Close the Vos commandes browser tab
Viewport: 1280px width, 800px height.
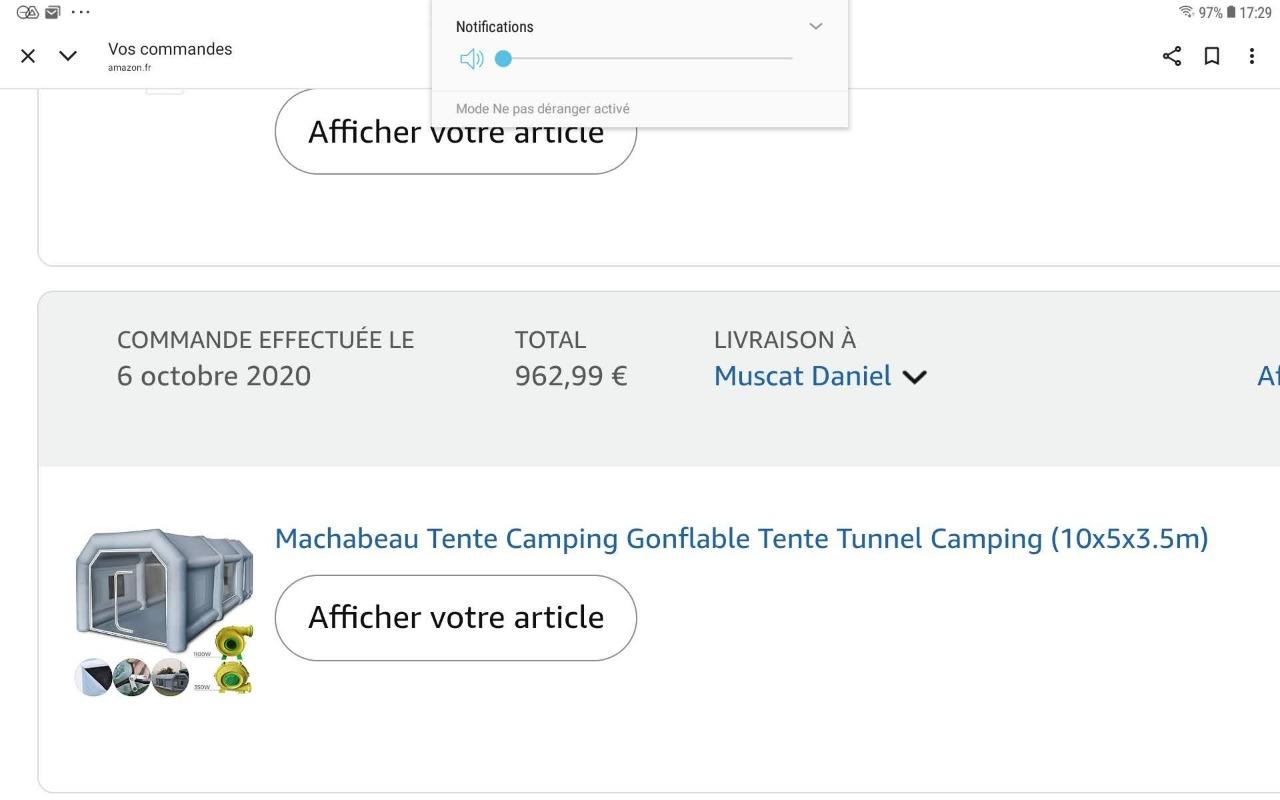click(28, 56)
